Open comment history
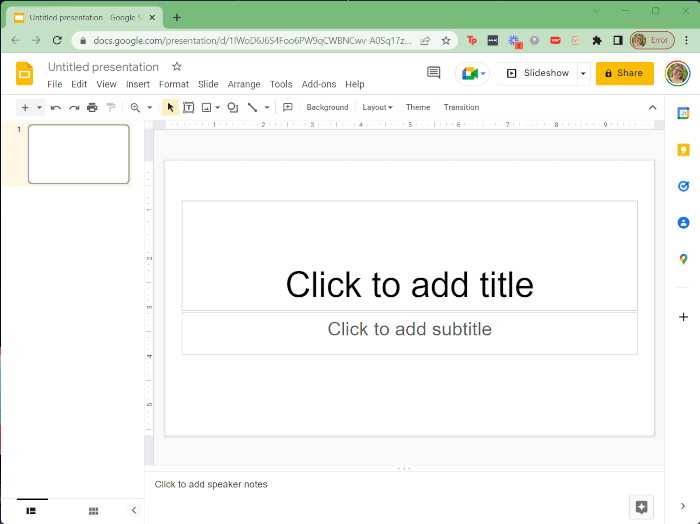The height and width of the screenshot is (524, 700). [433, 73]
